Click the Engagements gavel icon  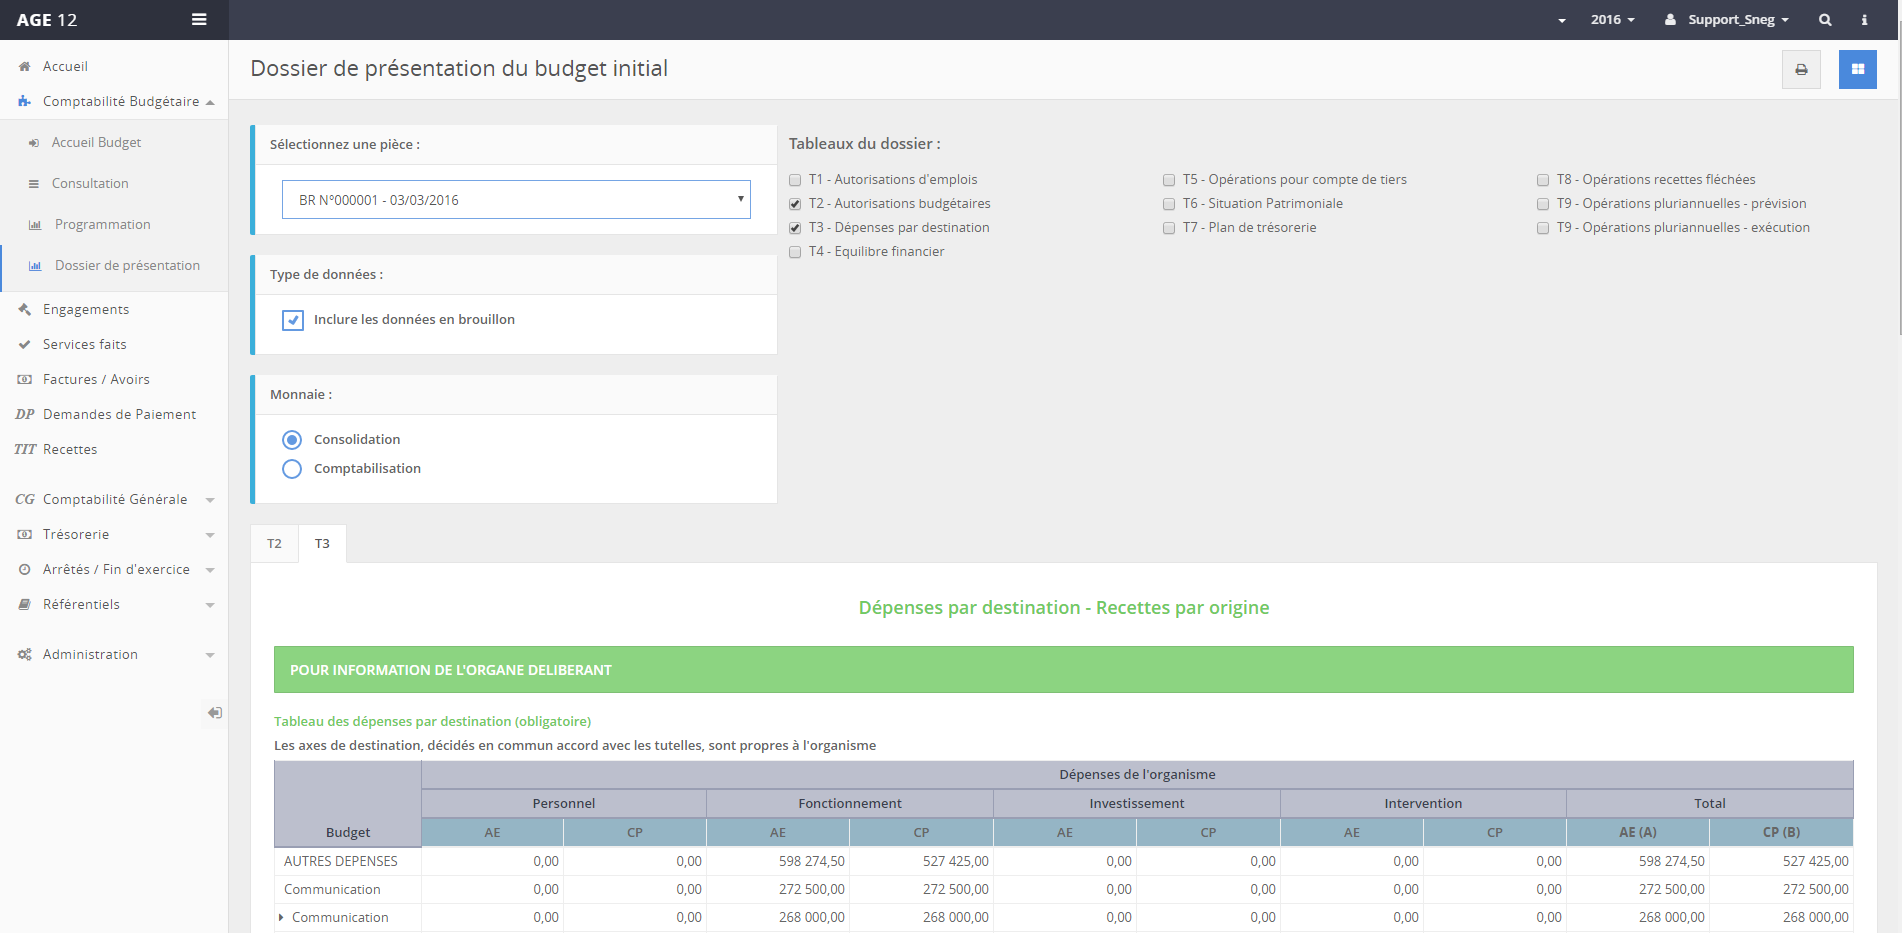click(x=25, y=310)
